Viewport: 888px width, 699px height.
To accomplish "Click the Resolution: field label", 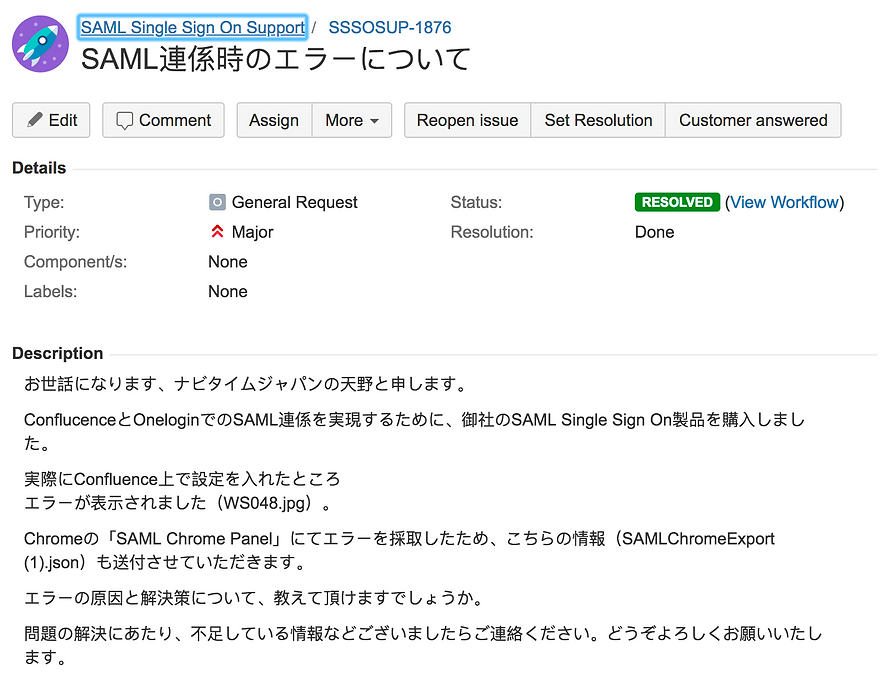I will click(x=492, y=232).
